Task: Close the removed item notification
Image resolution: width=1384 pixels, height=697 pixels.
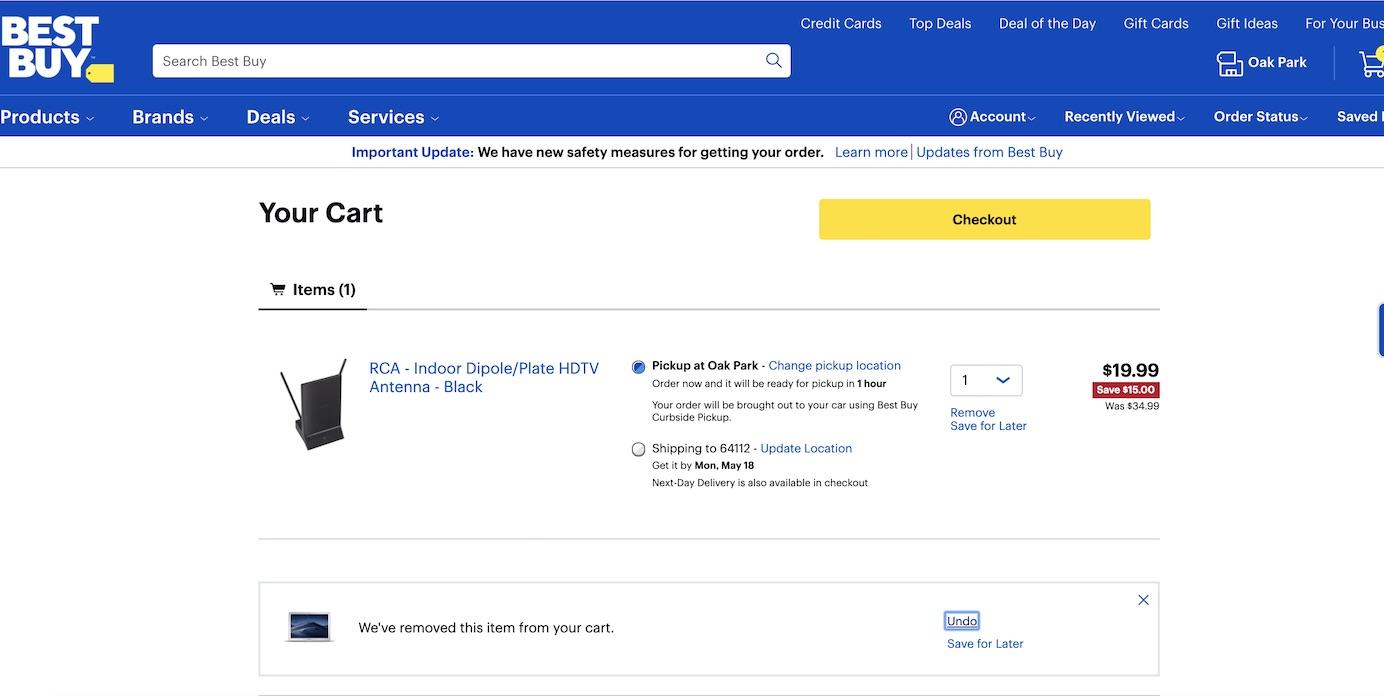Action: (1143, 600)
